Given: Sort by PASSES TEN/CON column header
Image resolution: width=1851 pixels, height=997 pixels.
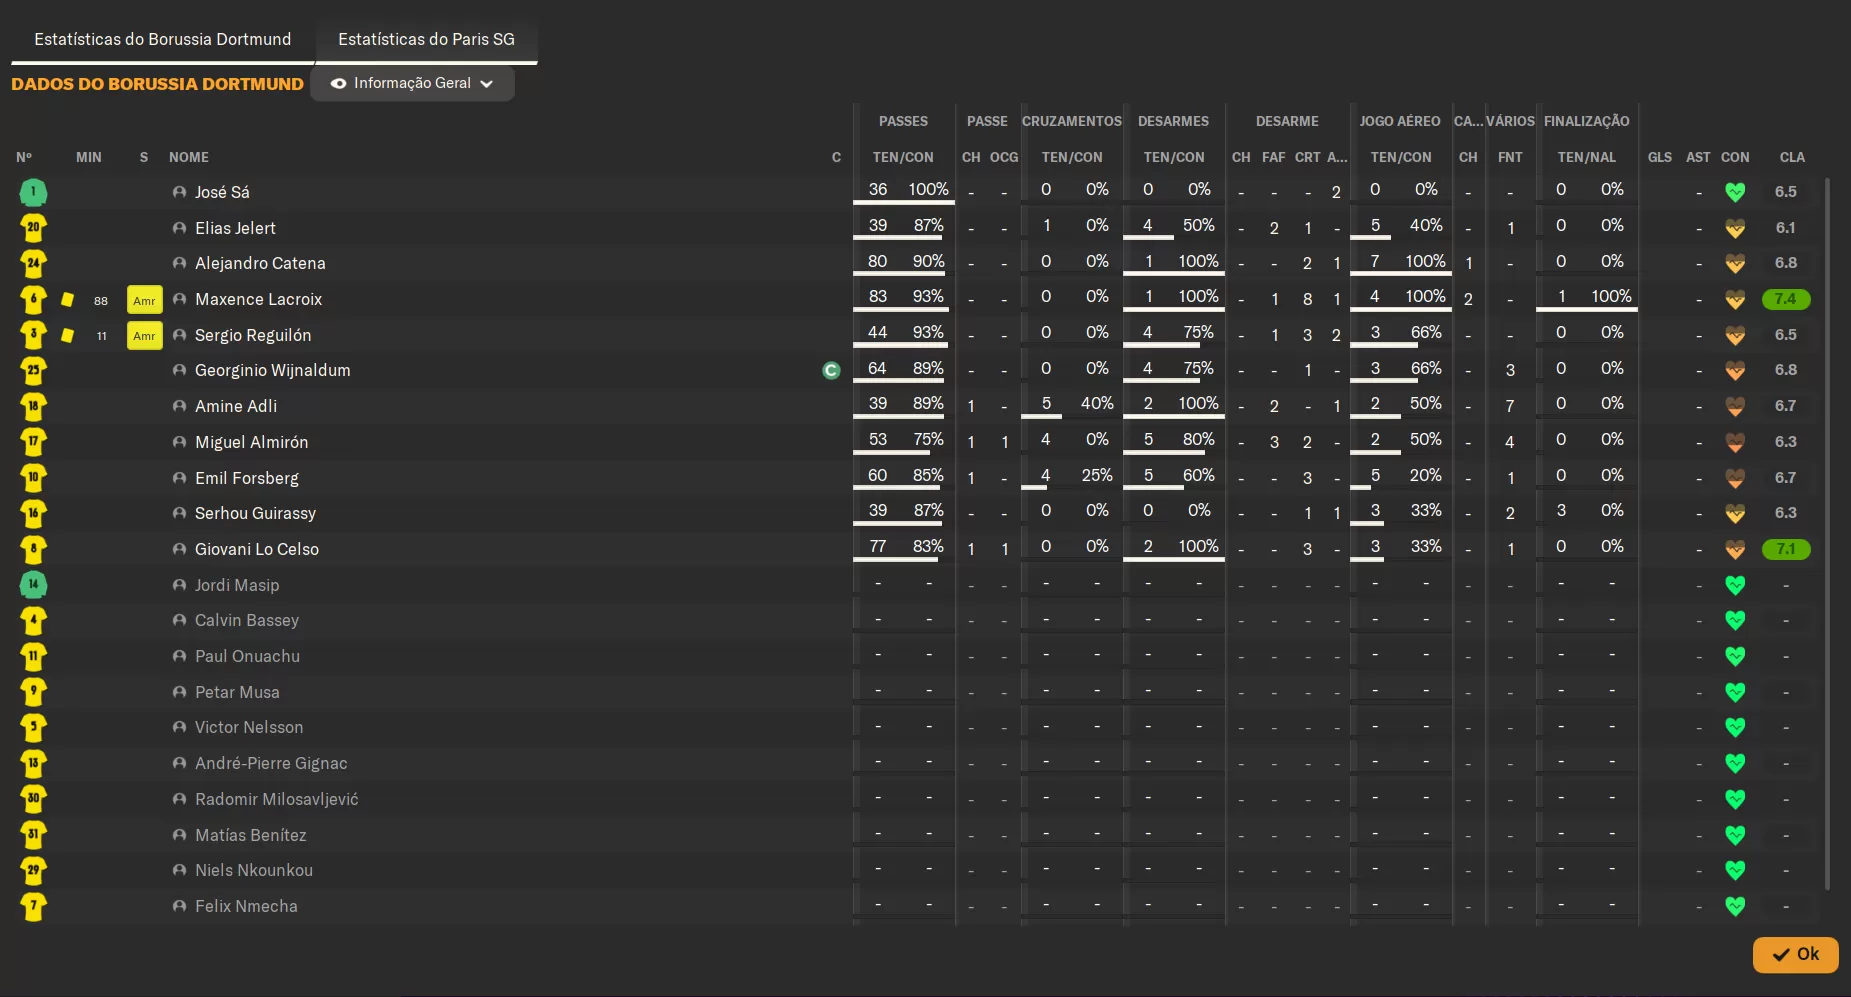Looking at the screenshot, I should click(x=903, y=157).
